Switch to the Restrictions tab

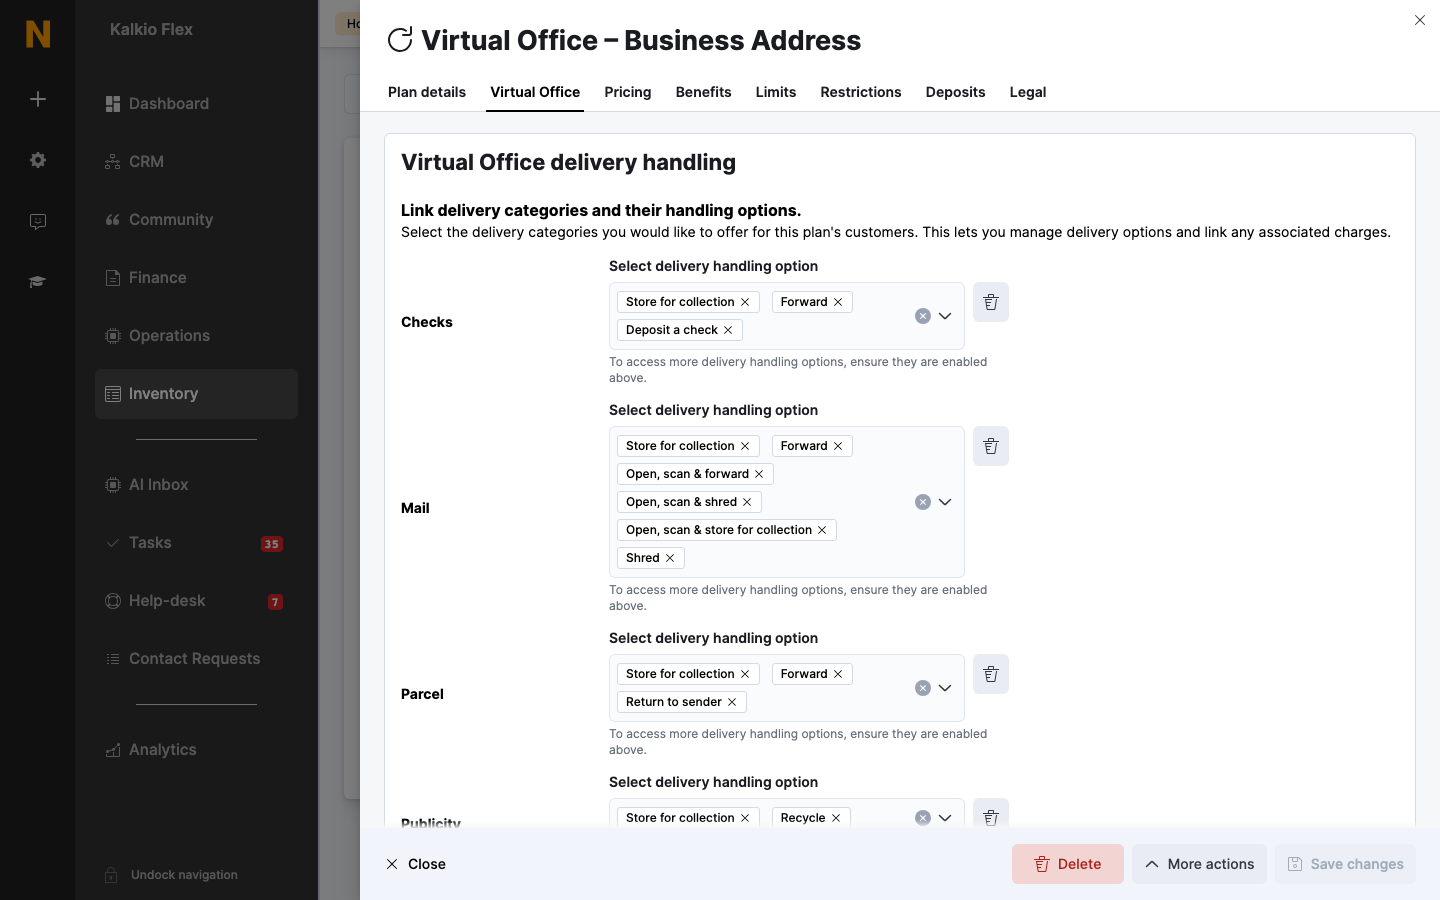coord(861,92)
